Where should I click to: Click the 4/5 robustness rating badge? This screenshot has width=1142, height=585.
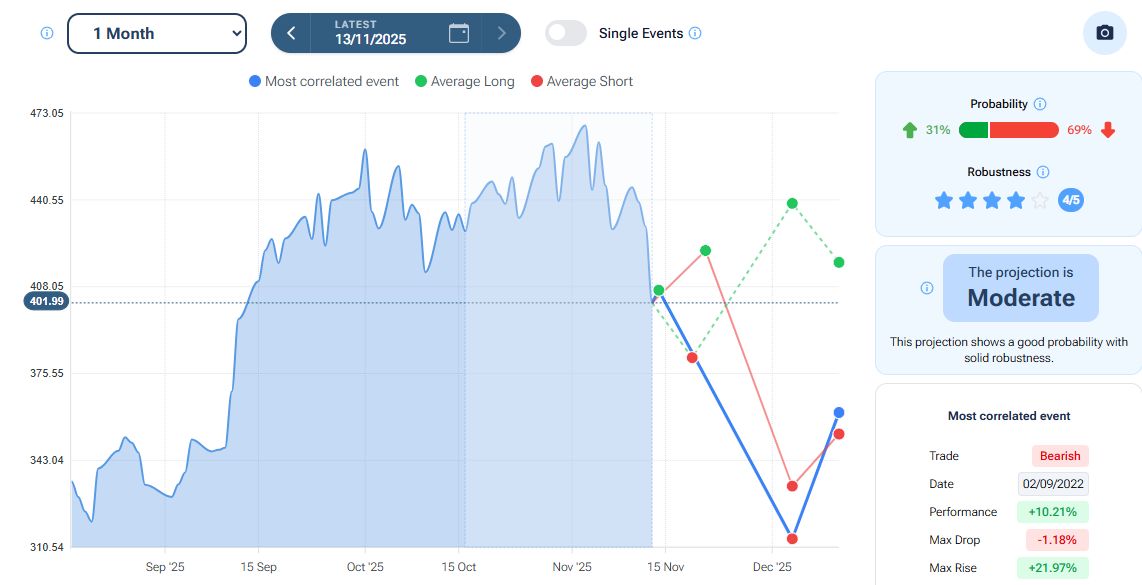pos(1071,200)
